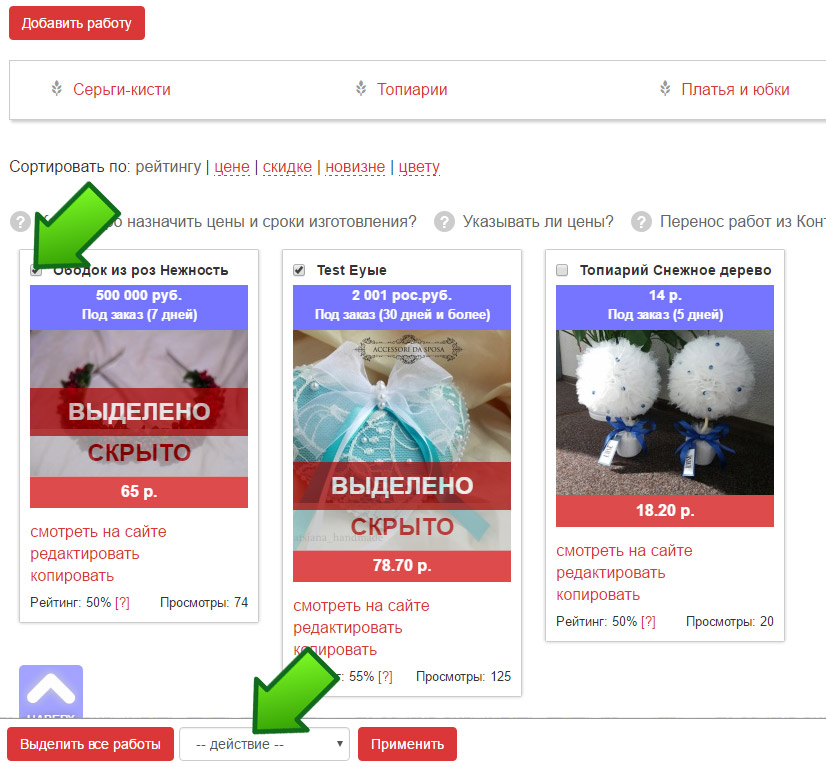Open rating help [?] for 50% with 74 views
Viewport: 826px width, 767px height.
coord(122,602)
